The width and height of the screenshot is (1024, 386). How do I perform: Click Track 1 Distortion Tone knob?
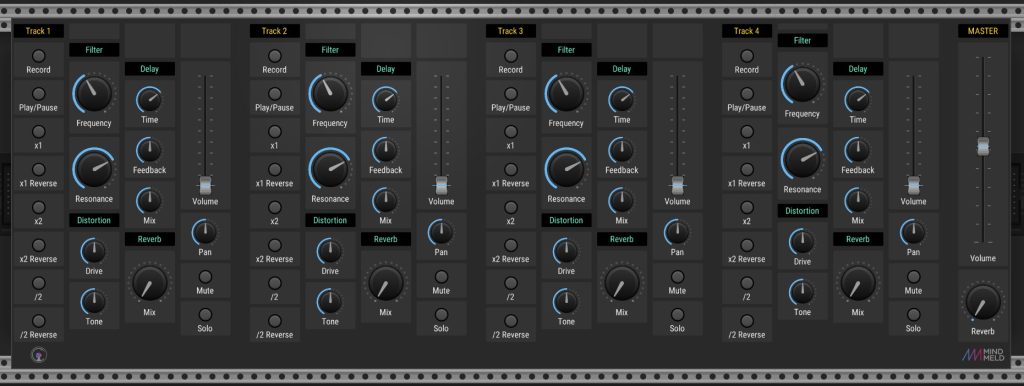[x=93, y=302]
